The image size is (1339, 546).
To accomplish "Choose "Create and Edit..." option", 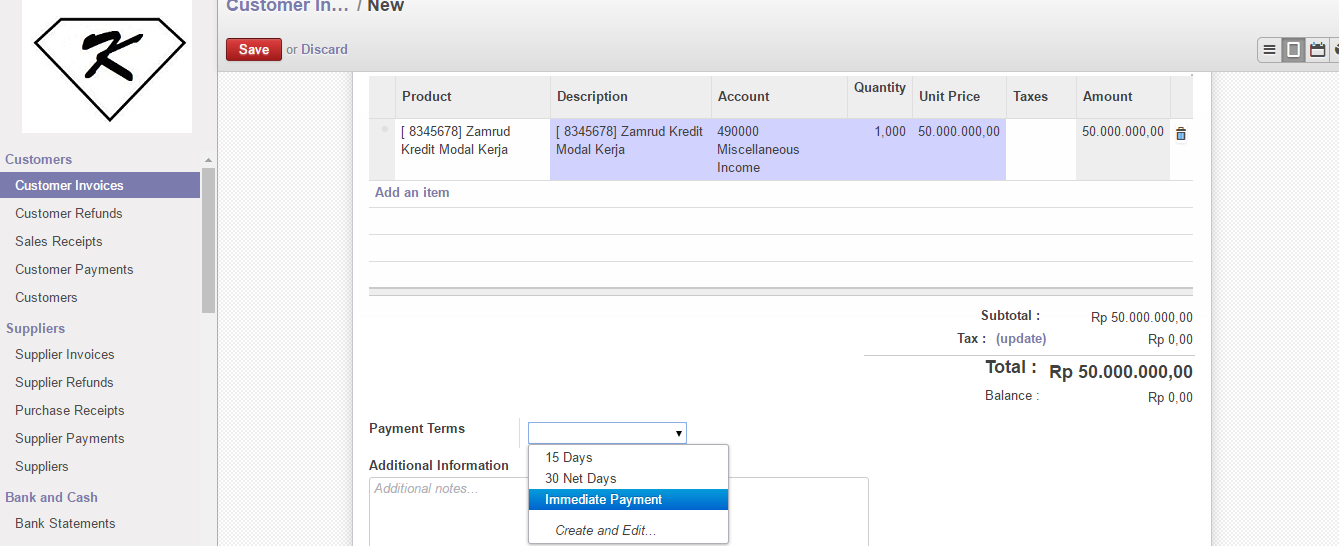I will coord(606,530).
